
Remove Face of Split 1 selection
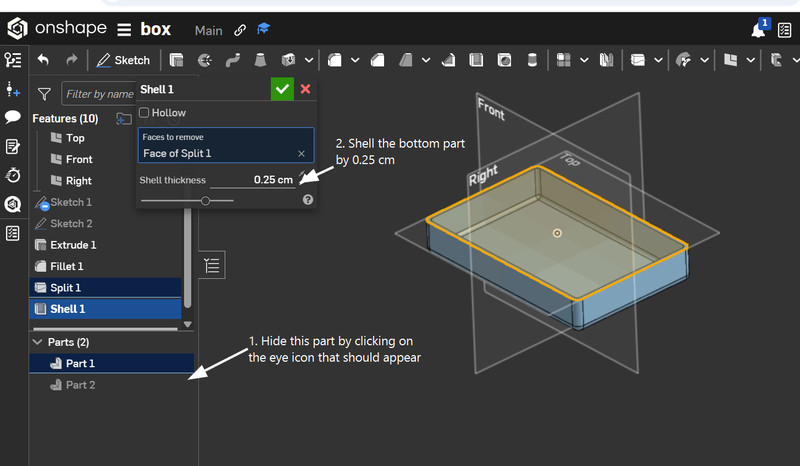click(x=302, y=154)
